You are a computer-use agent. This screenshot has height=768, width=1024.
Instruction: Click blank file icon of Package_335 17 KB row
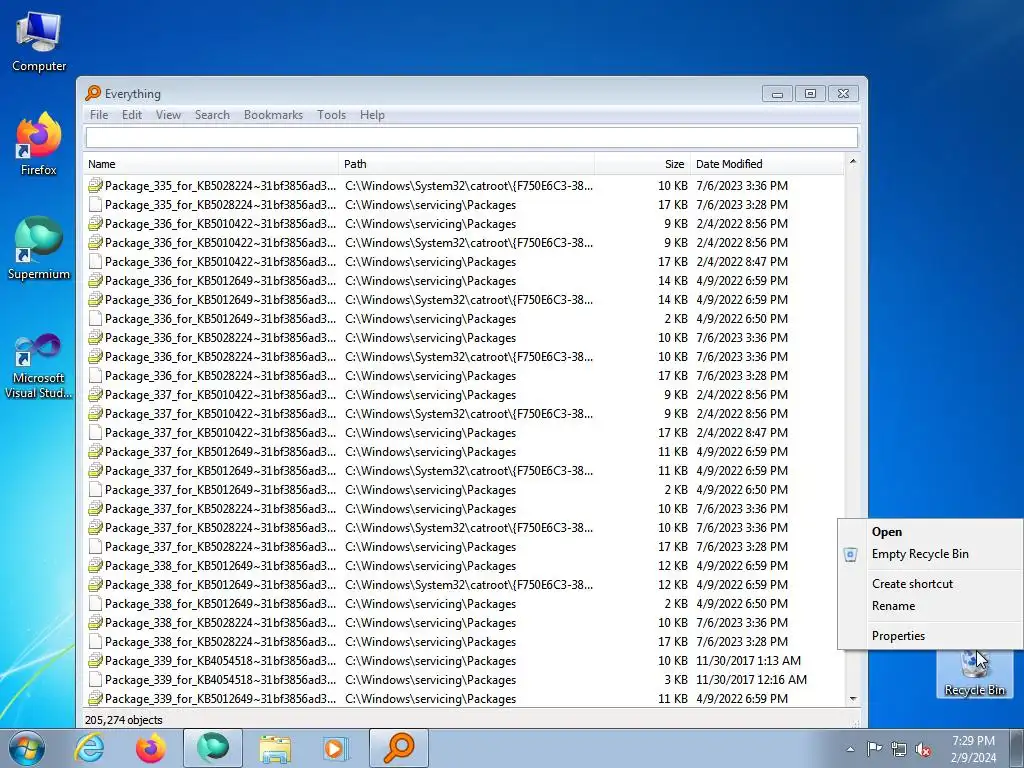click(95, 204)
